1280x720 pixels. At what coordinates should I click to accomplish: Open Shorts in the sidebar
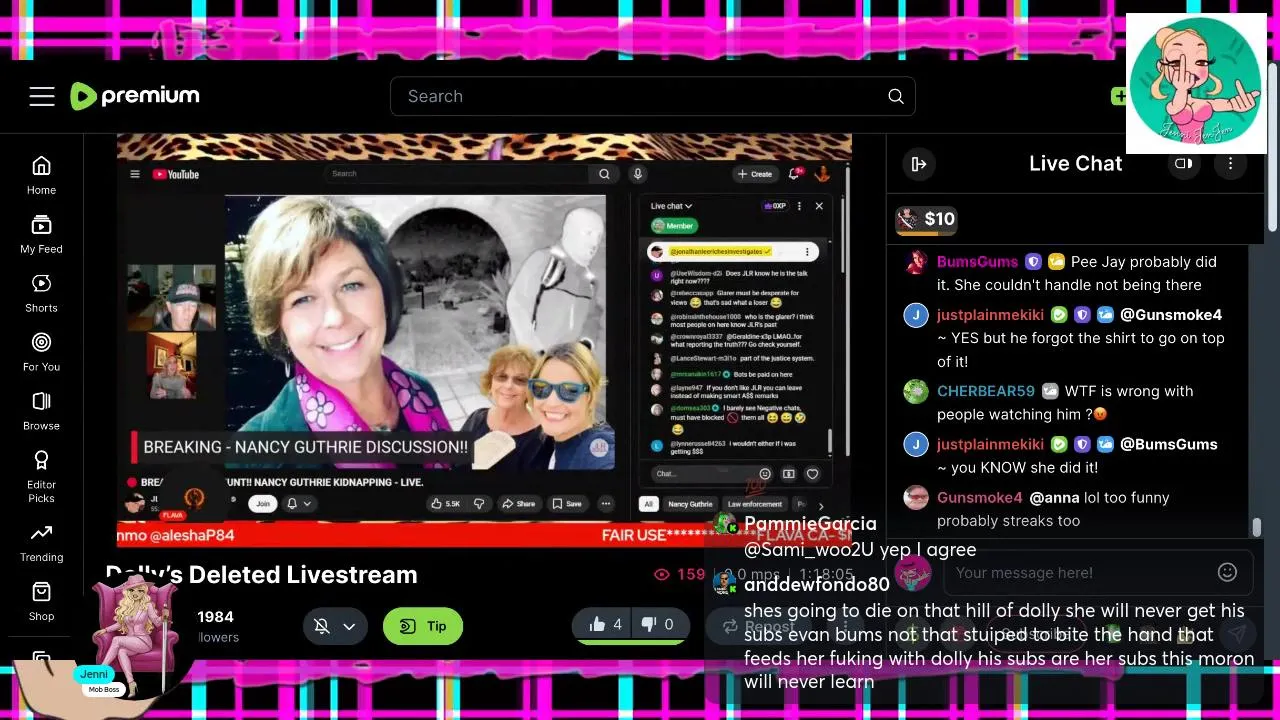tap(41, 293)
